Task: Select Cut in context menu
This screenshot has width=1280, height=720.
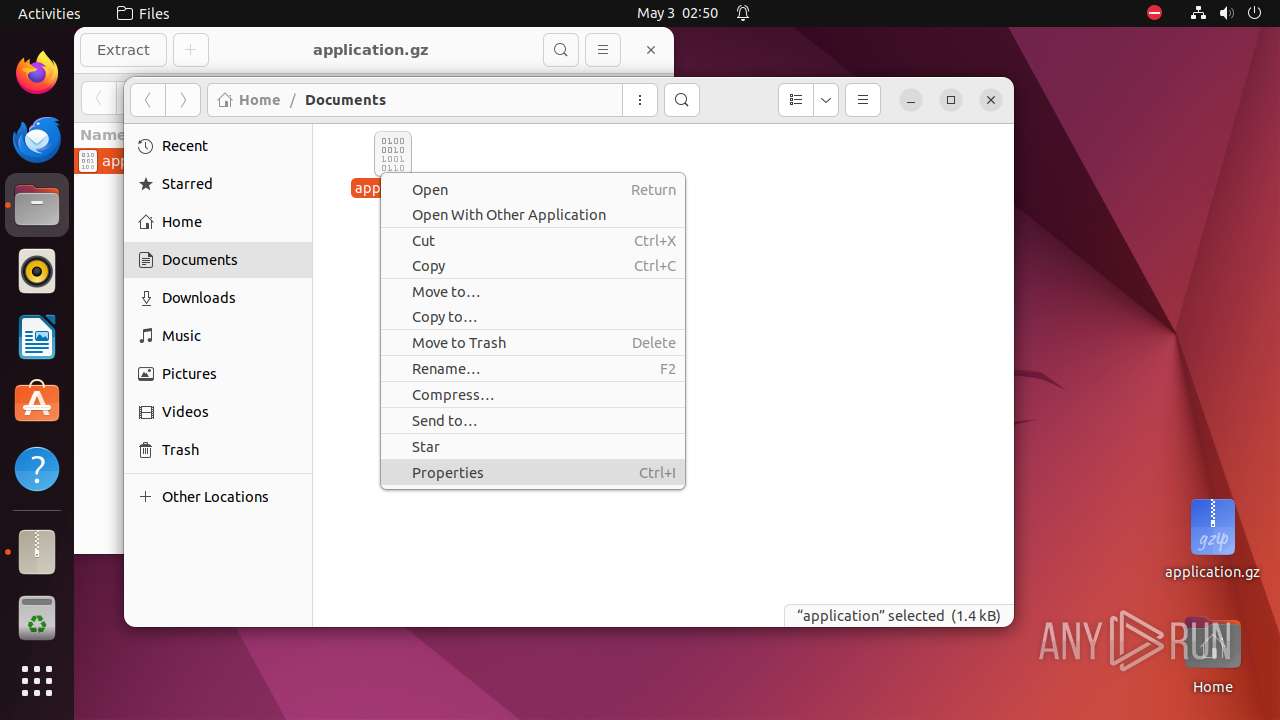Action: coord(533,241)
